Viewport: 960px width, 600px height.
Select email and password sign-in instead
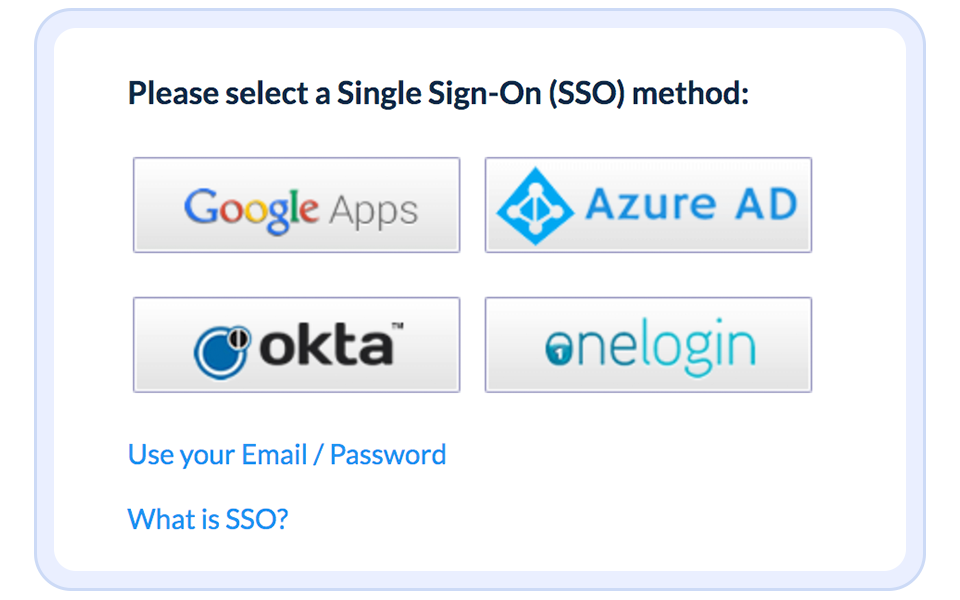pyautogui.click(x=286, y=454)
